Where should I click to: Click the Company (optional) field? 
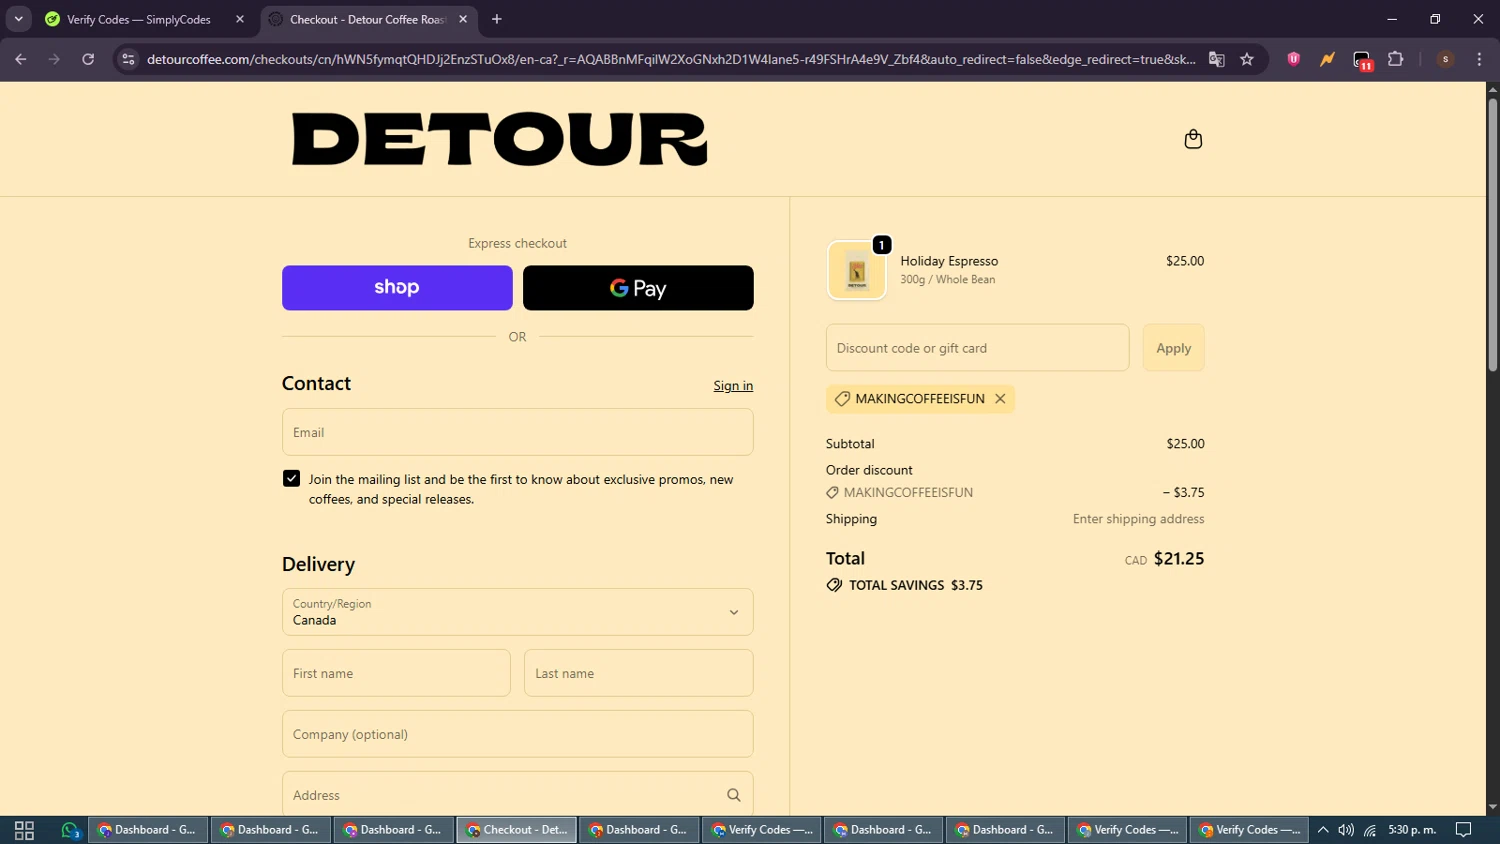coord(517,734)
